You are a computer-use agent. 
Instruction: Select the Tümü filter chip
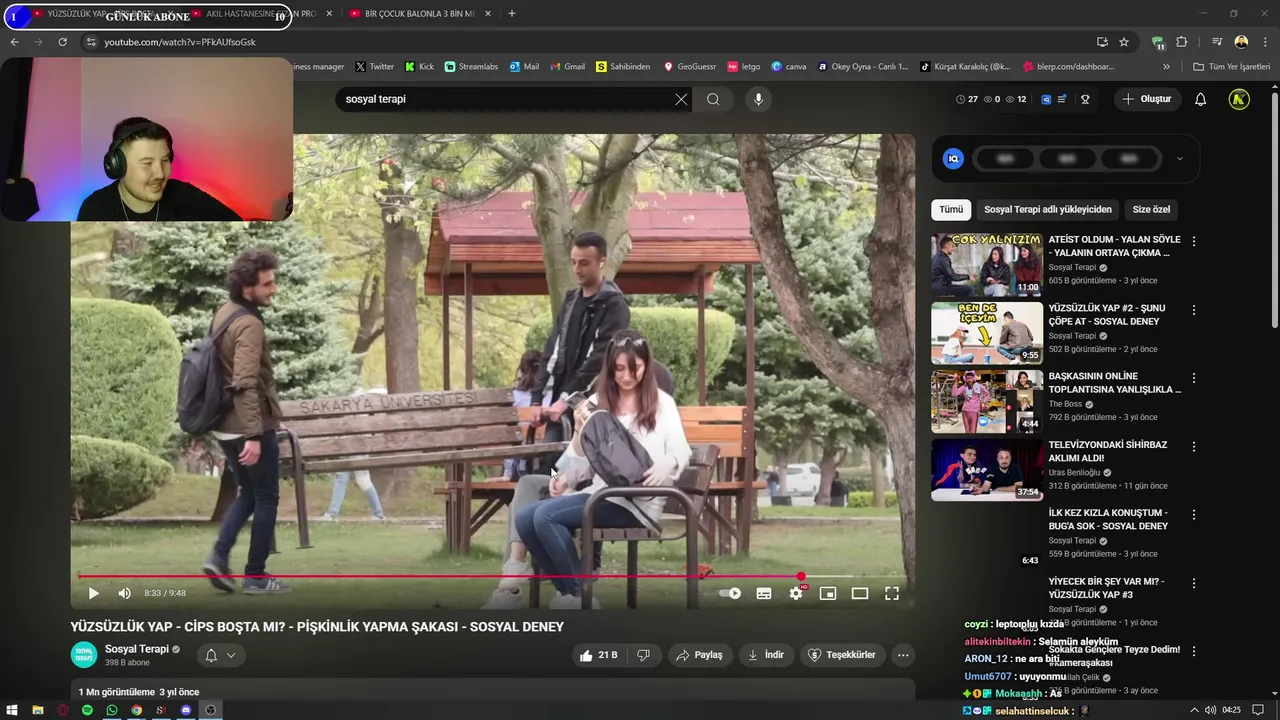tap(951, 209)
